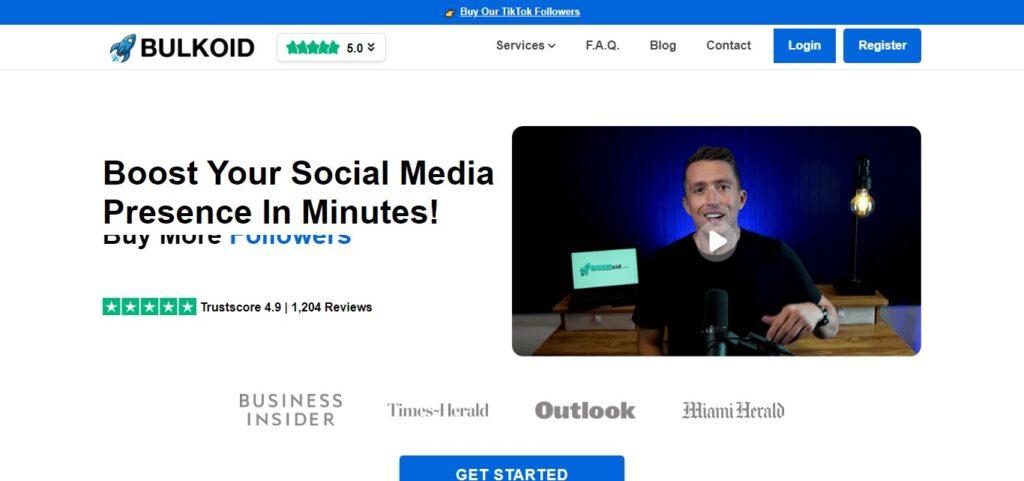Go to the Blog page

(x=663, y=45)
